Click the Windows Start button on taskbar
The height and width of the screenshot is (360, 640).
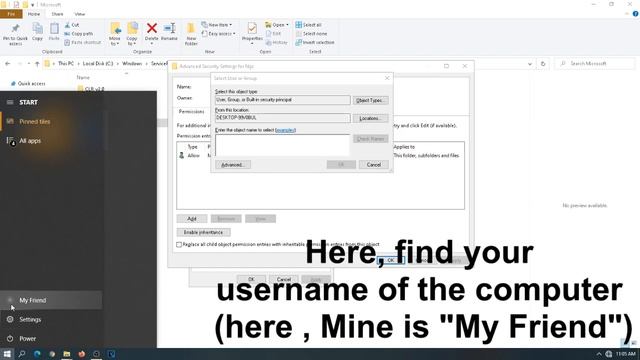coord(7,354)
